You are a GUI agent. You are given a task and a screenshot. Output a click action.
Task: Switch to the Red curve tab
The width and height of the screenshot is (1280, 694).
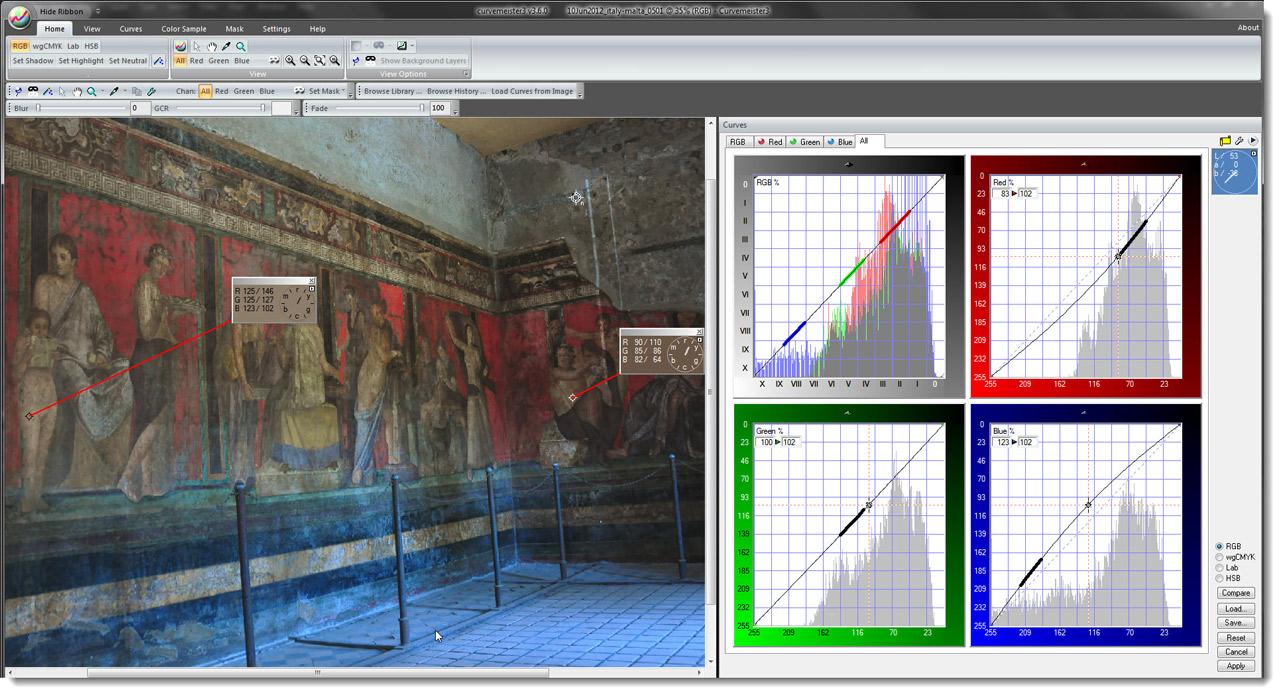pos(770,142)
